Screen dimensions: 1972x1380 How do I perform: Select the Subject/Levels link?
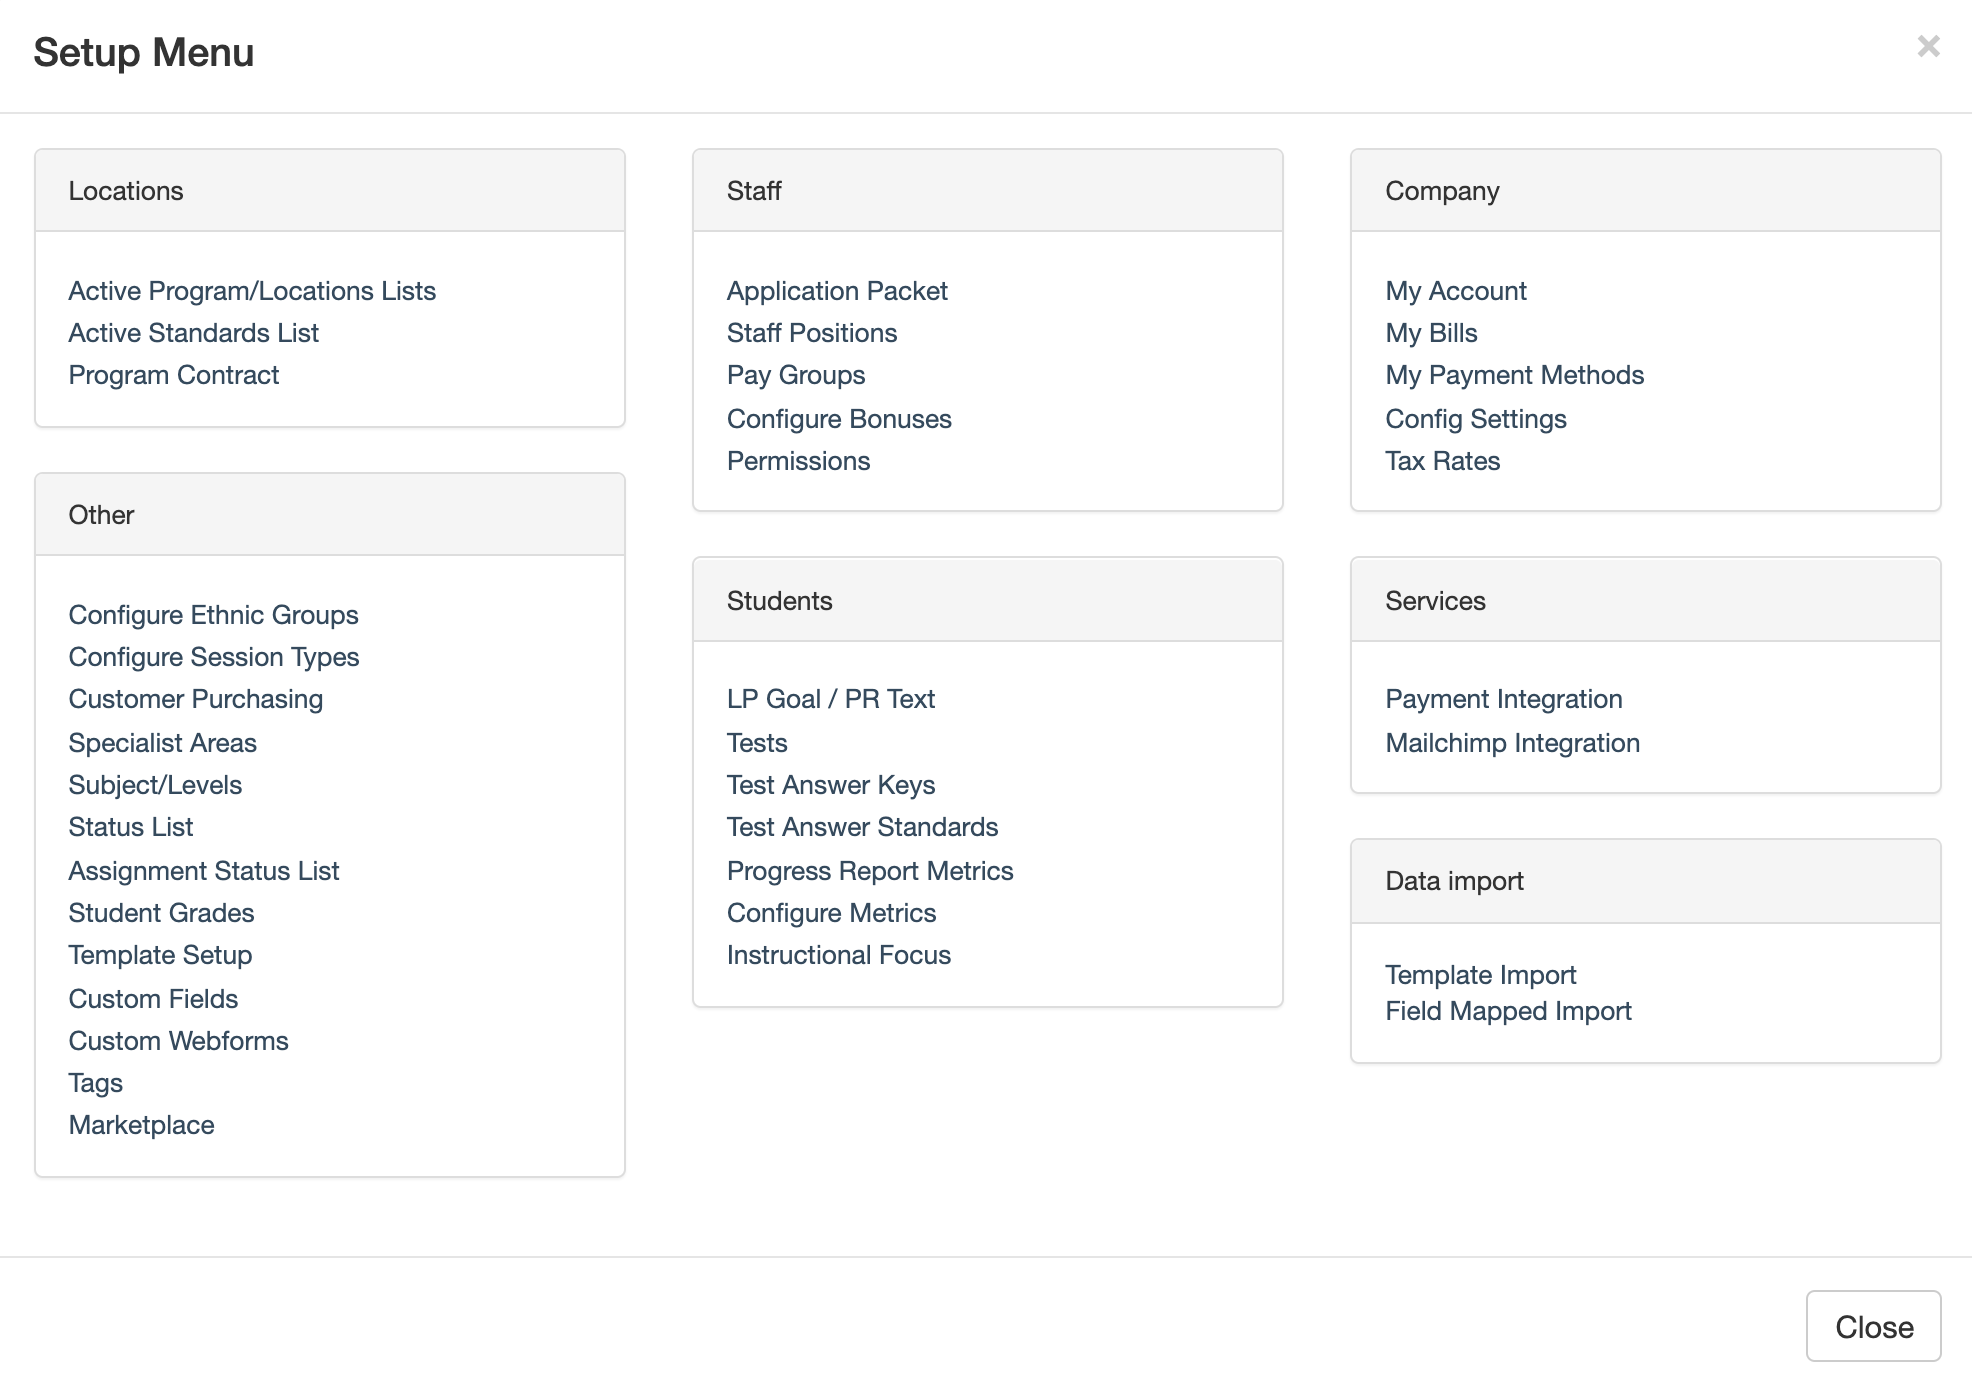[x=155, y=785]
